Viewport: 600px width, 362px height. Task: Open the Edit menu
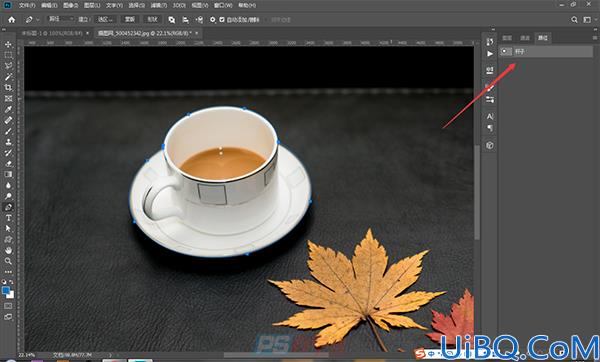49,5
